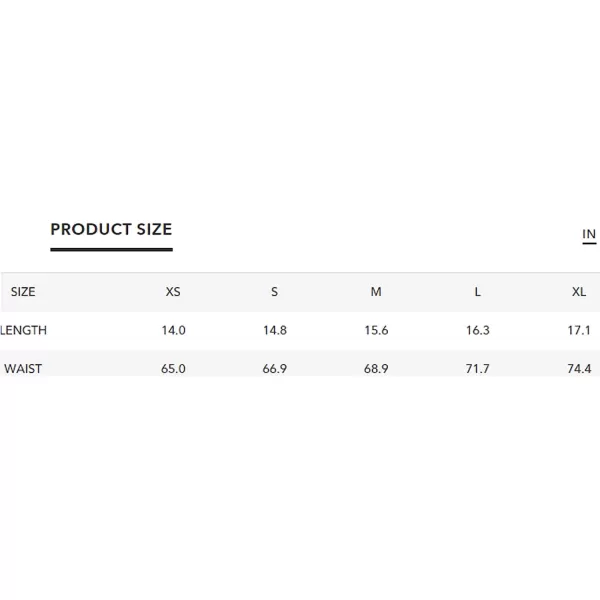
Task: Open the PRODUCT SIZE tab heading
Action: [111, 230]
